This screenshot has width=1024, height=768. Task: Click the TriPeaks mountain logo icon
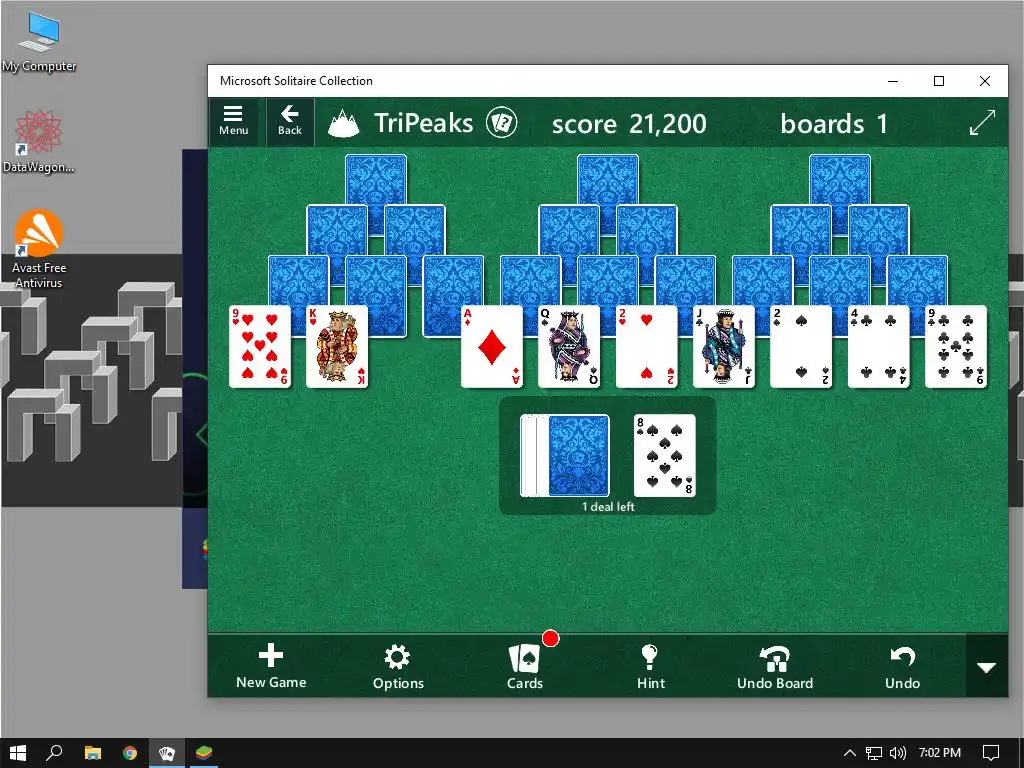point(344,123)
